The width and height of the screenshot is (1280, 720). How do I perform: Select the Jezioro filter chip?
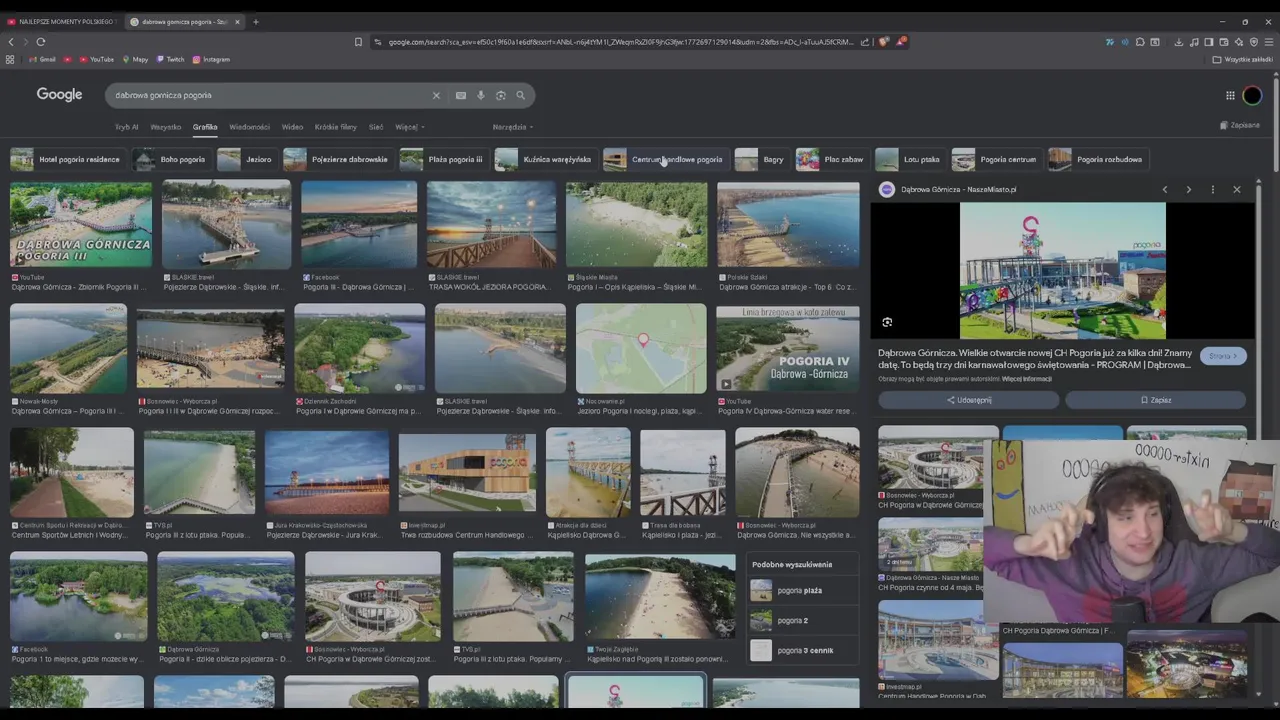245,159
